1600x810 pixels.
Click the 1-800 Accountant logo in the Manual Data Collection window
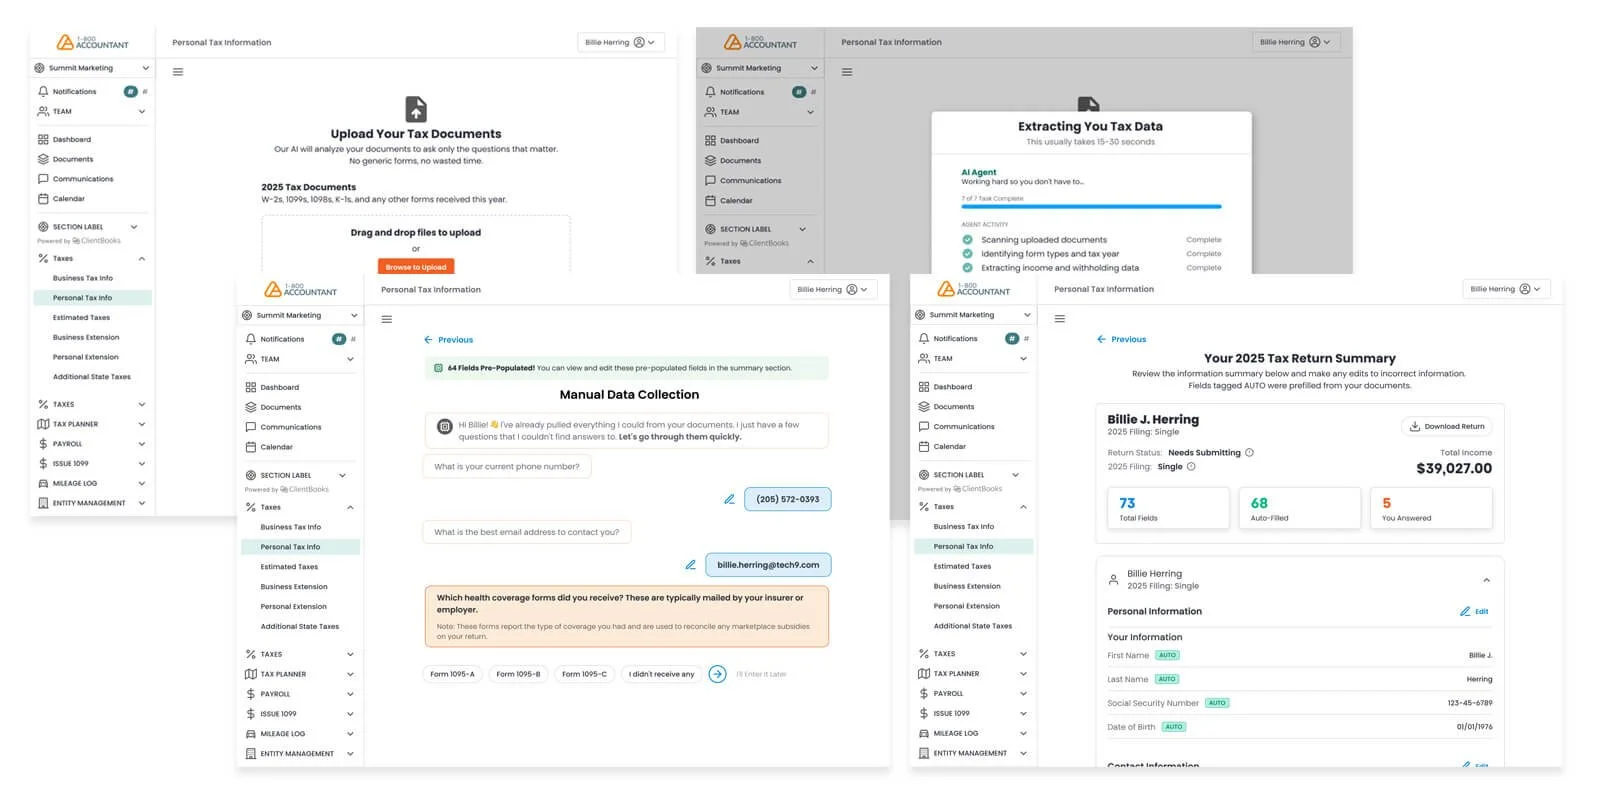coord(300,290)
